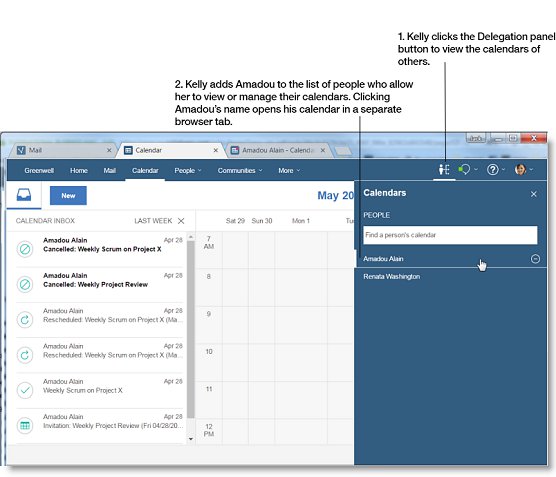556x477 pixels.
Task: Open a new browser tab
Action: 343,151
